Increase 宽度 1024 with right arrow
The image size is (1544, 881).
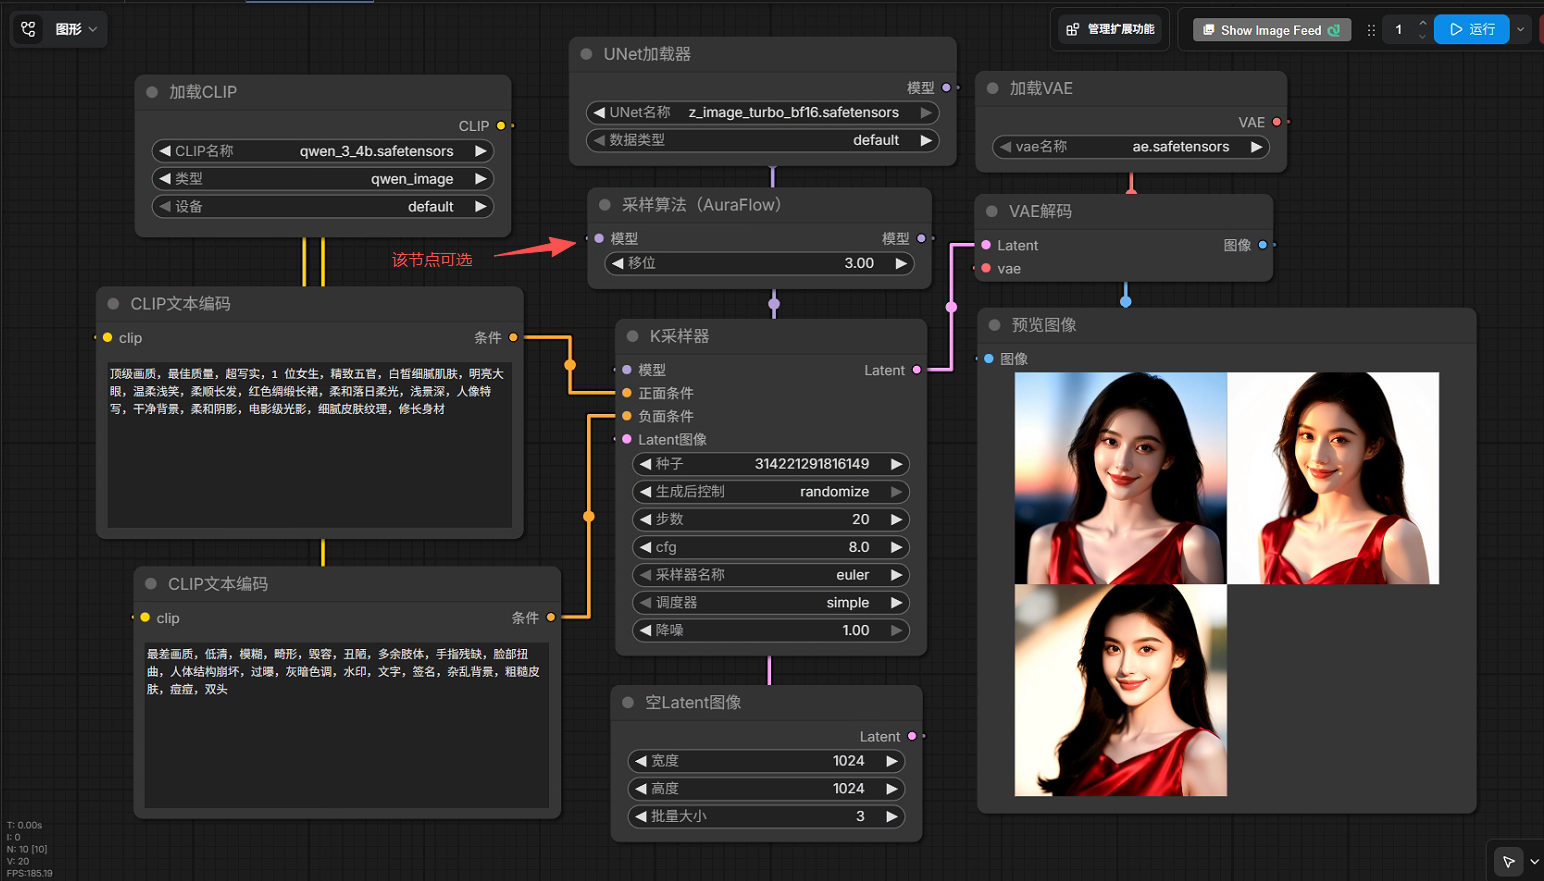tap(891, 761)
